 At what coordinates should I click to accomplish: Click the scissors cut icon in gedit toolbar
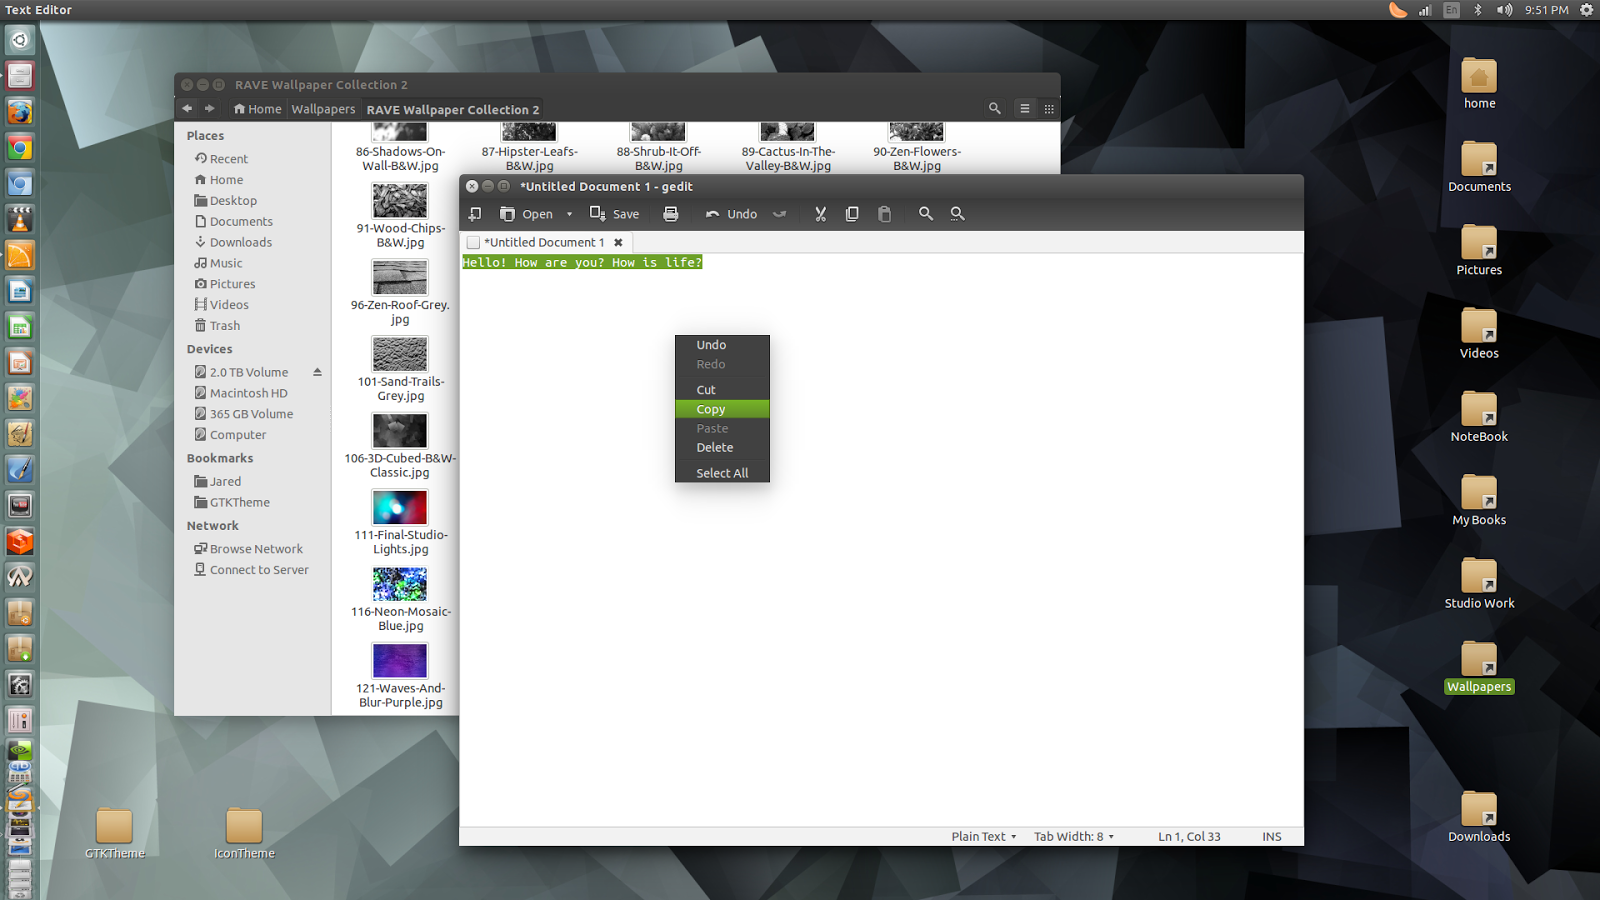click(820, 214)
